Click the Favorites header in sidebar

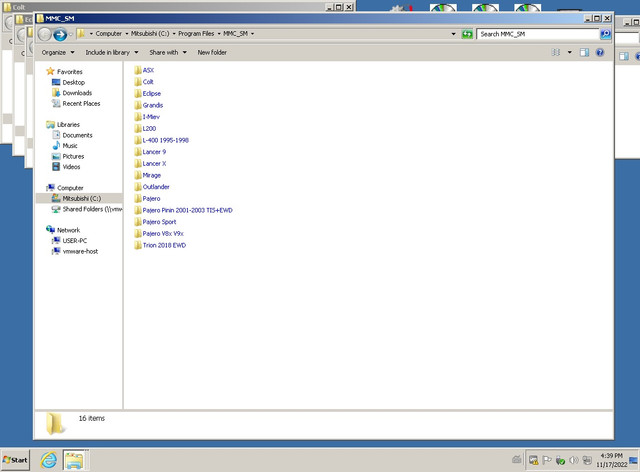[x=69, y=72]
